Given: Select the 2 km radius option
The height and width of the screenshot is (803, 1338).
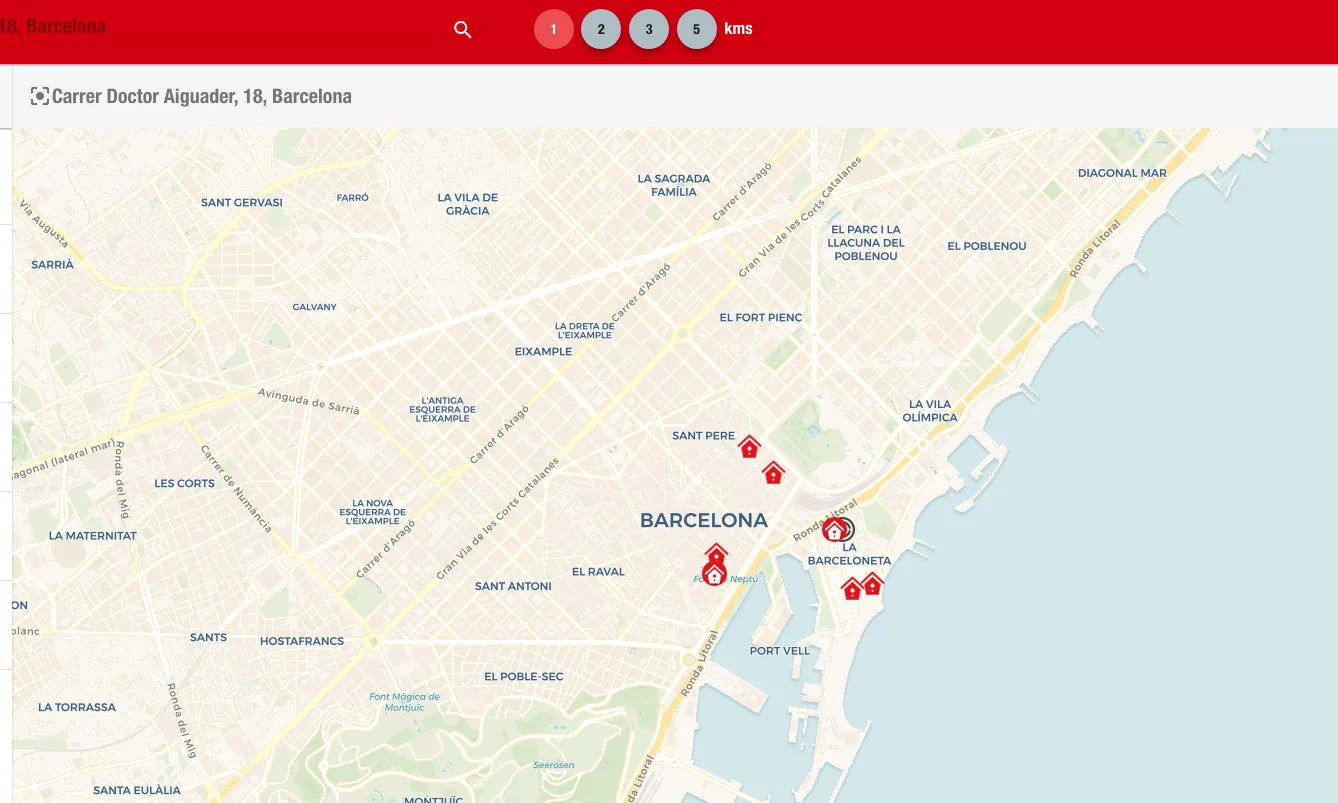Looking at the screenshot, I should click(x=601, y=29).
